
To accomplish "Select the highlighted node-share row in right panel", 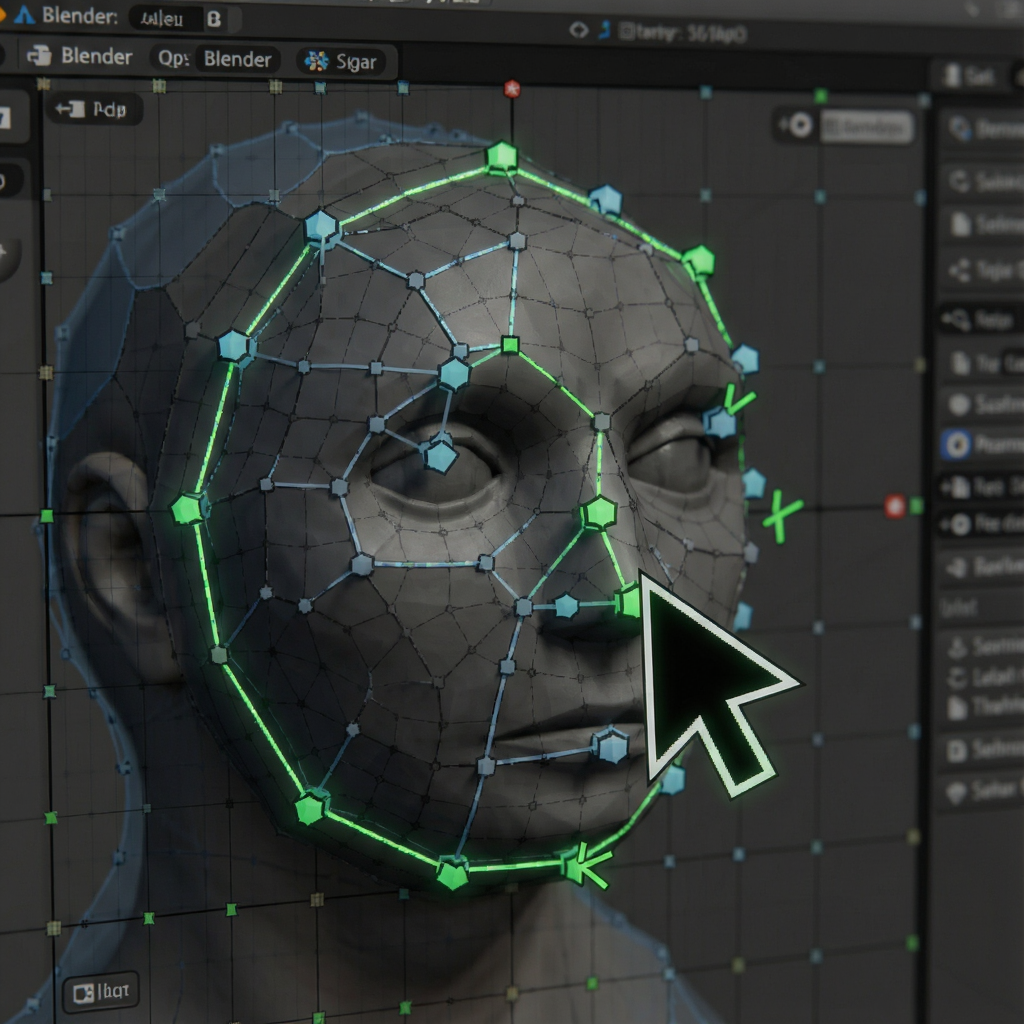I will click(x=981, y=319).
